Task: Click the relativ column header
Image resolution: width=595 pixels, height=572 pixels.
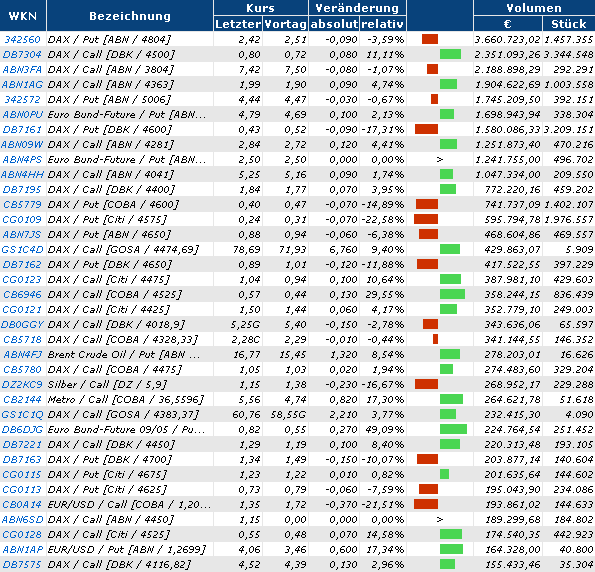Action: [382, 24]
